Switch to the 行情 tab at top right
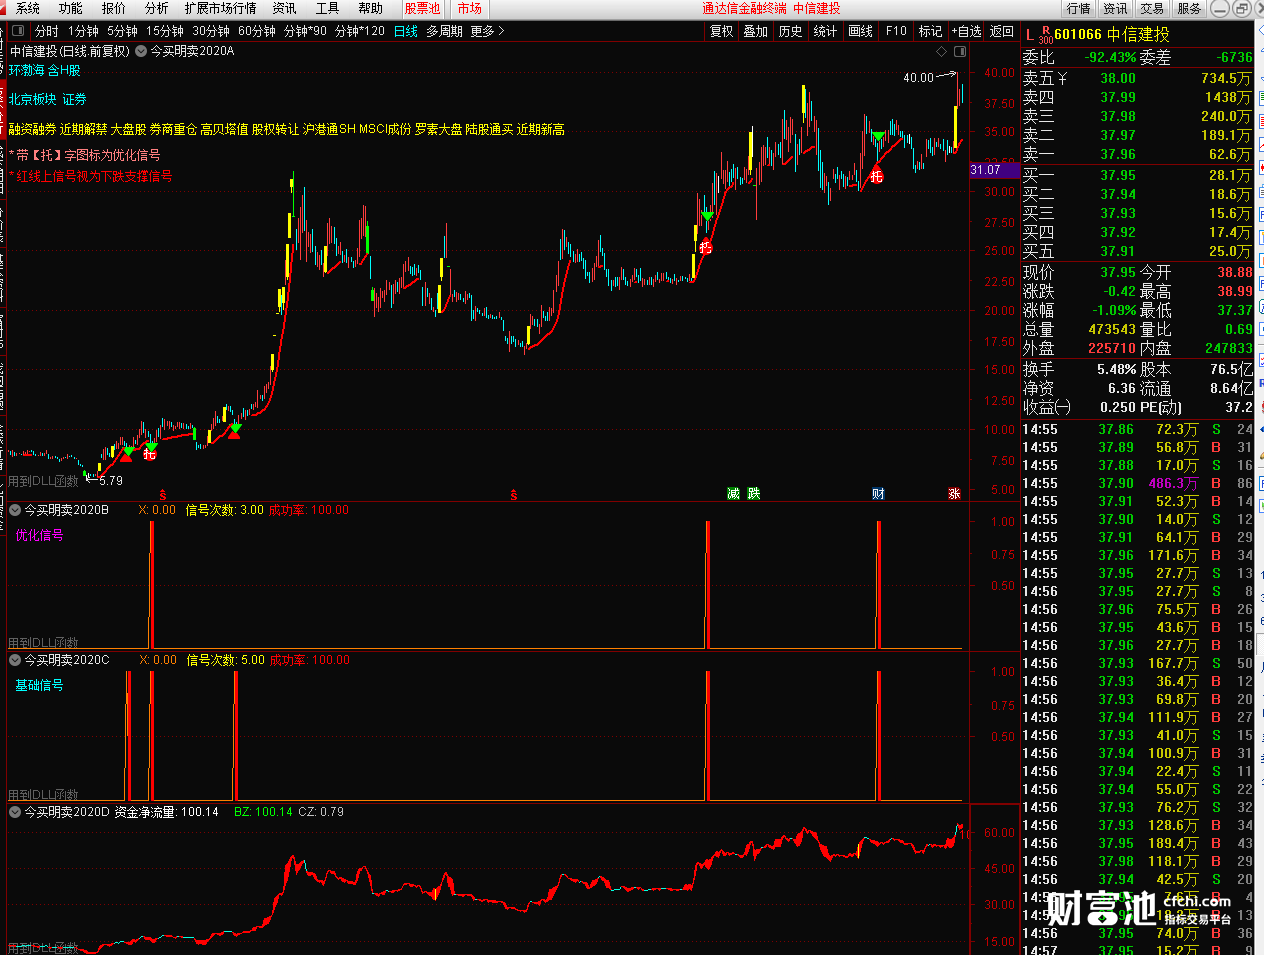1264x955 pixels. (x=1079, y=8)
